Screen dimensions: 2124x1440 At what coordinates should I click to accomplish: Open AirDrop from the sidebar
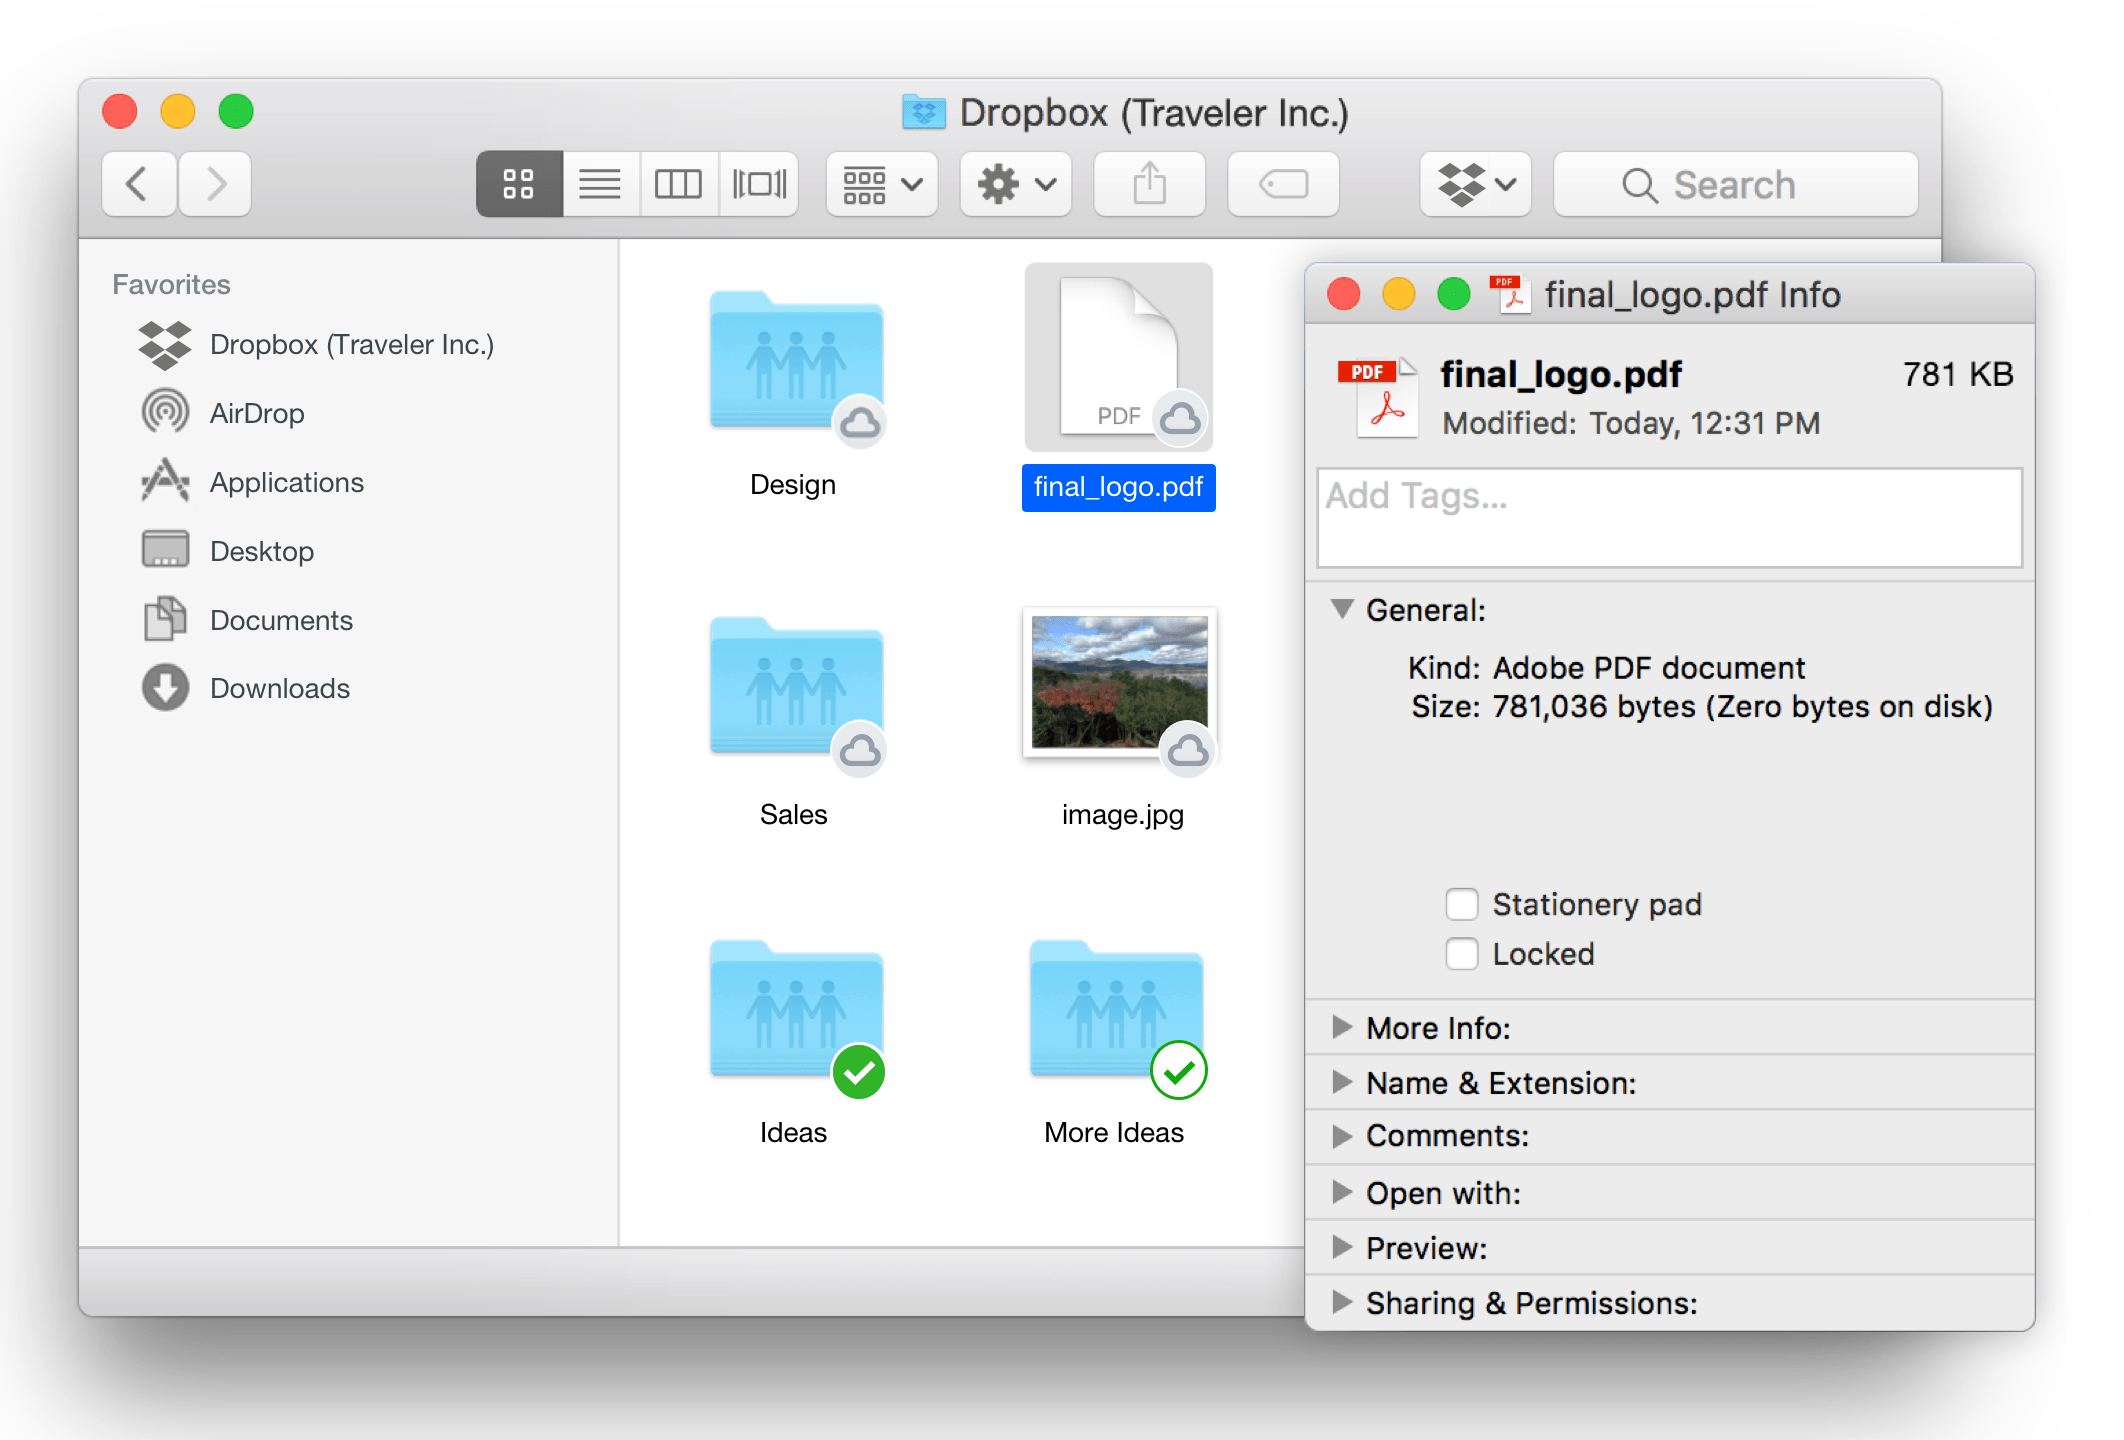click(x=258, y=412)
